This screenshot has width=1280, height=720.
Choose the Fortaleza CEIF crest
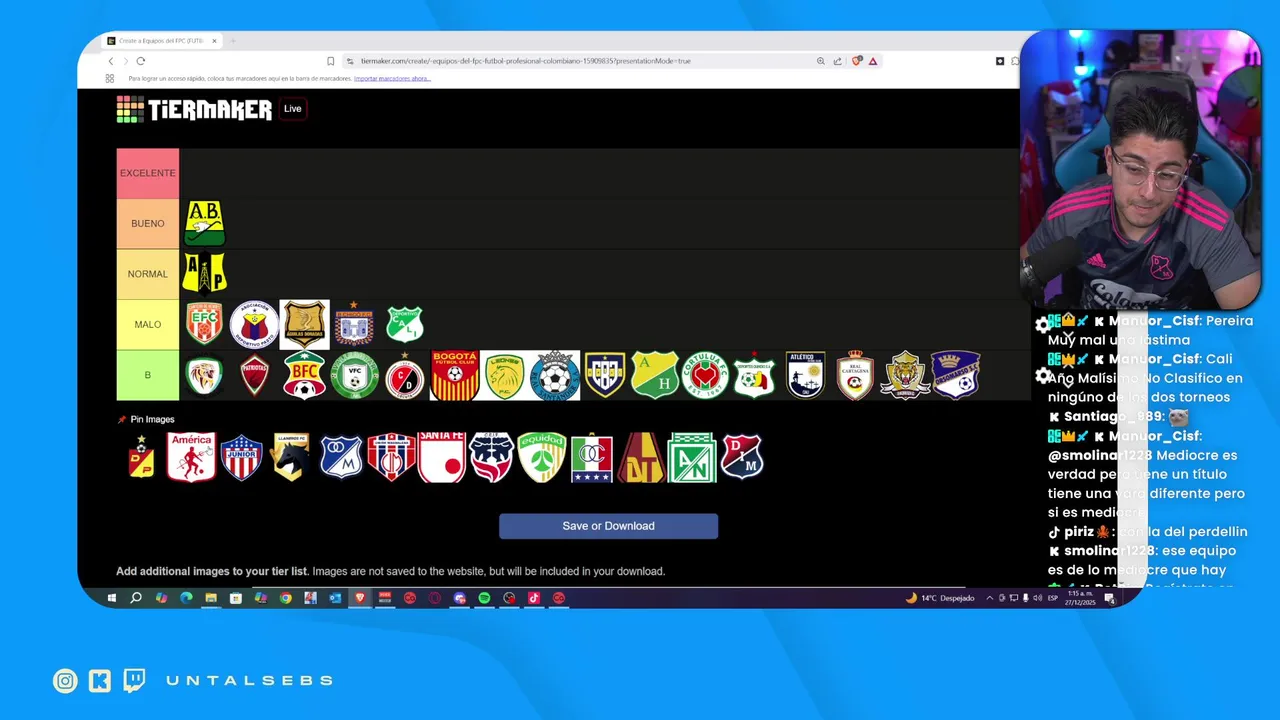(491, 458)
